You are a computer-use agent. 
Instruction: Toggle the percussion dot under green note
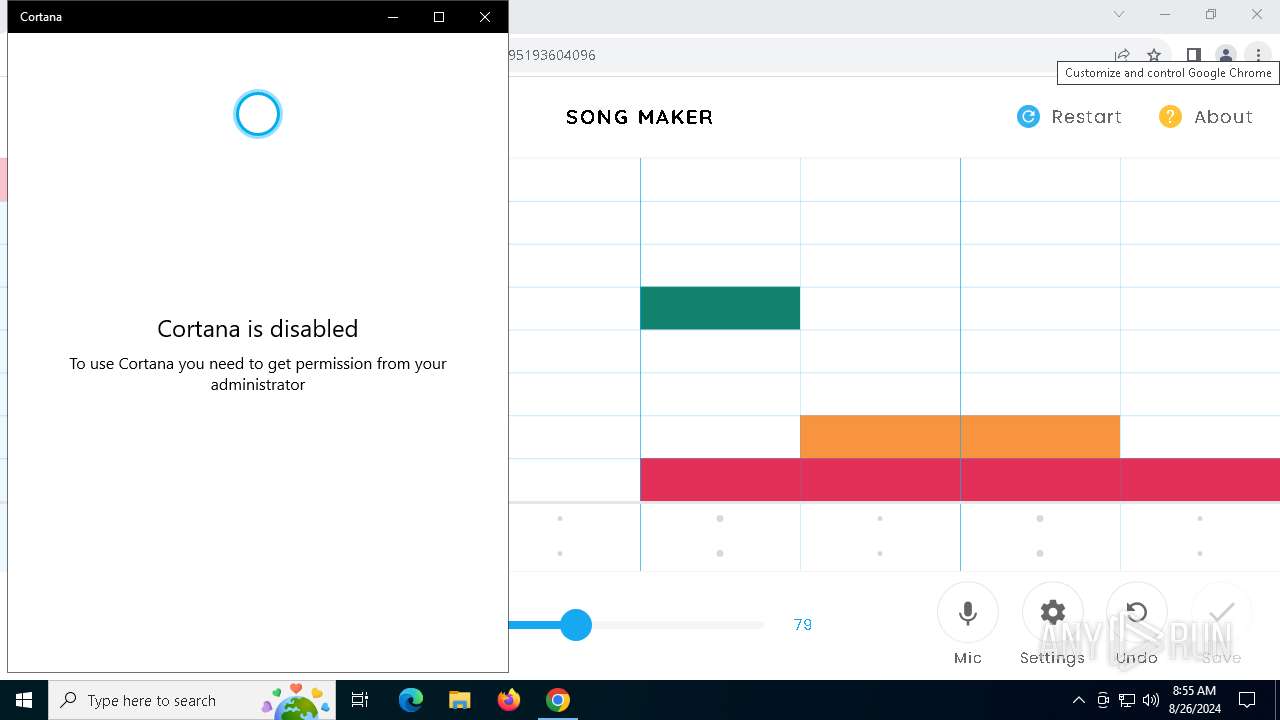pos(720,519)
